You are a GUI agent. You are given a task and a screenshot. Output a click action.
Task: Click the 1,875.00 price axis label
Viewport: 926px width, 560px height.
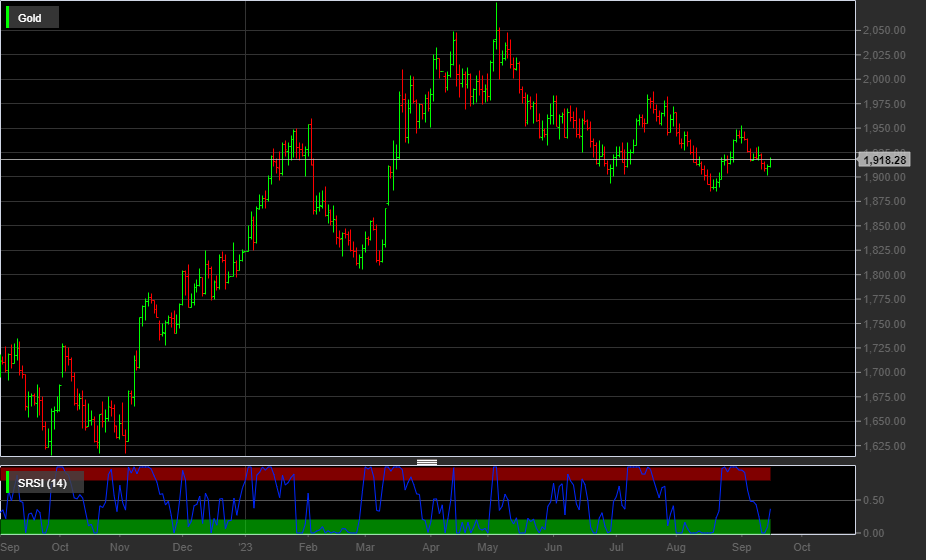click(x=884, y=201)
